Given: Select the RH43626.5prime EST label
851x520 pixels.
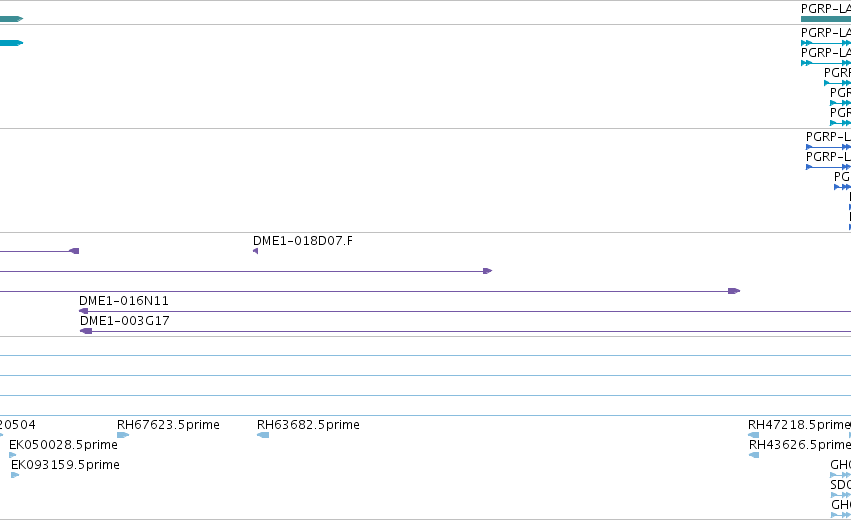Looking at the screenshot, I should click(x=799, y=445).
